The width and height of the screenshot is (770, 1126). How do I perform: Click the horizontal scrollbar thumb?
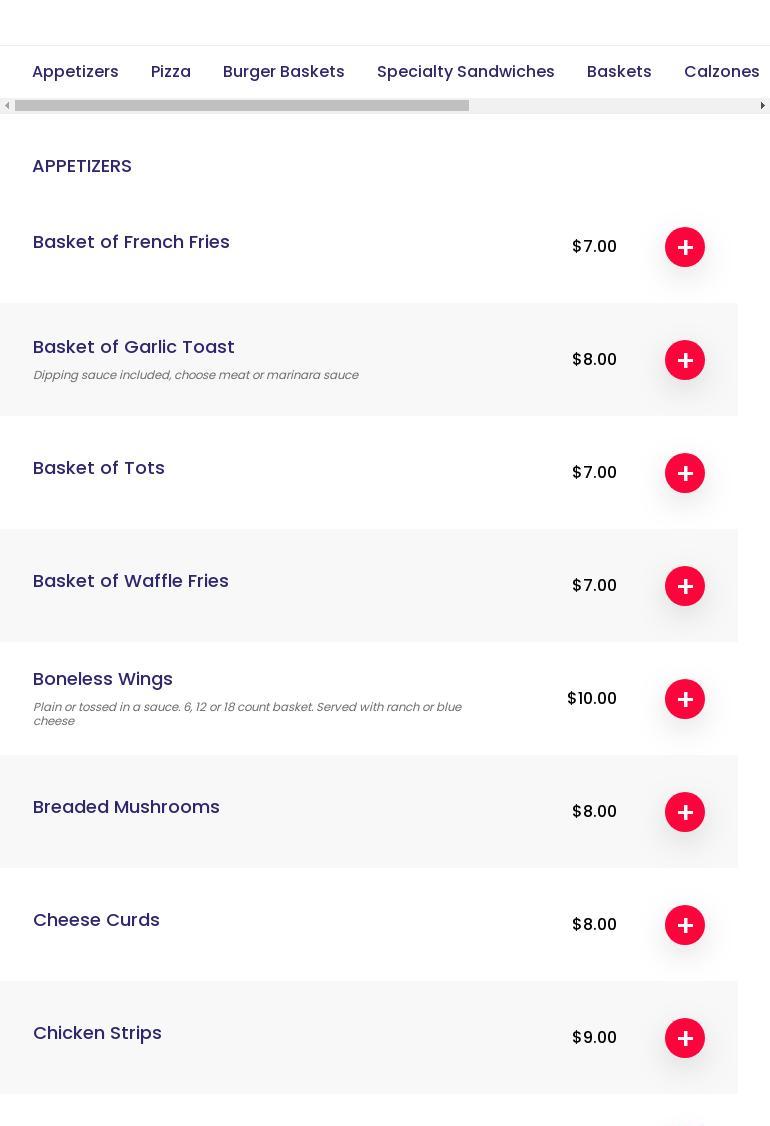pyautogui.click(x=242, y=106)
